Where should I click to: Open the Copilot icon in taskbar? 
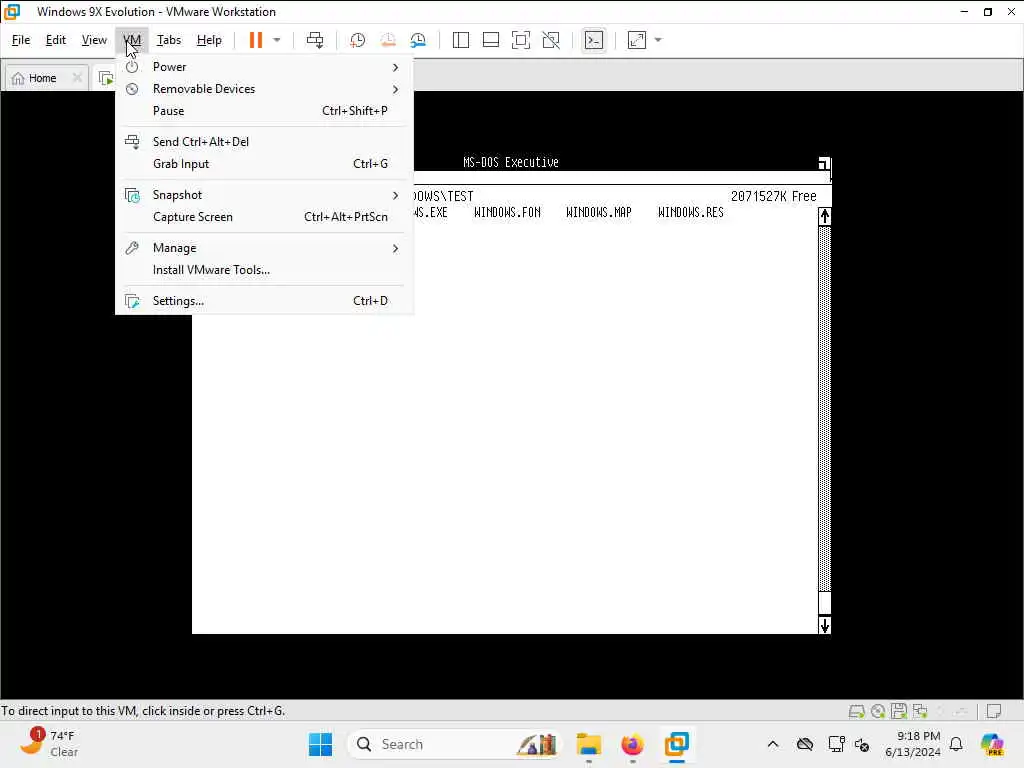pyautogui.click(x=992, y=744)
